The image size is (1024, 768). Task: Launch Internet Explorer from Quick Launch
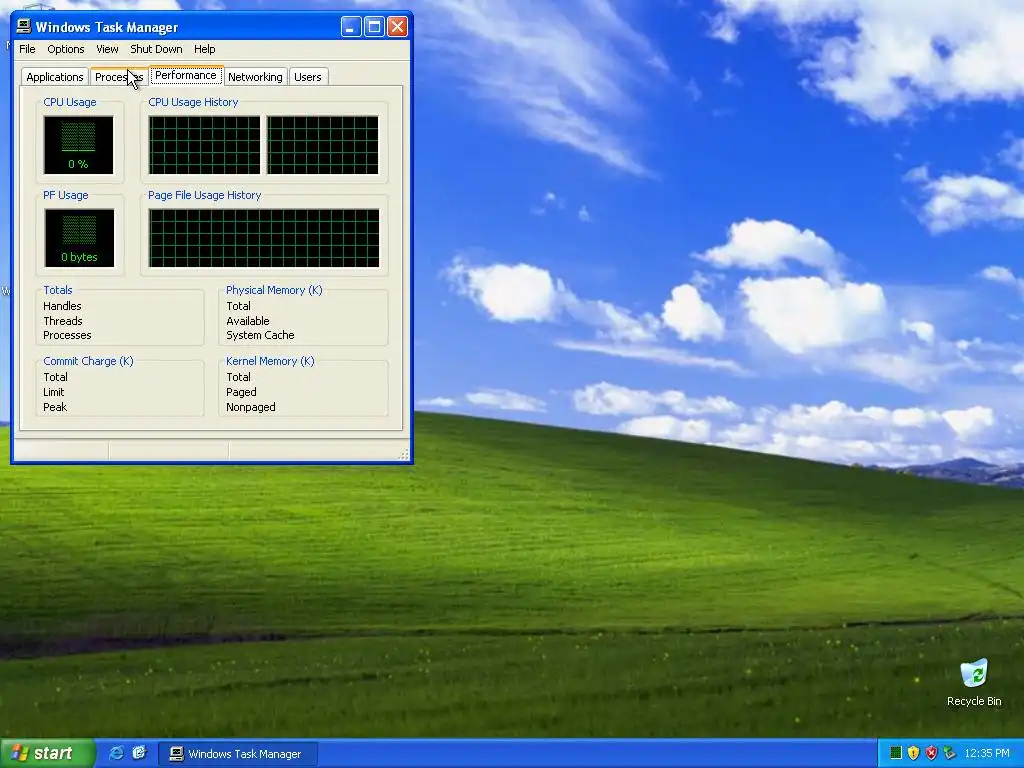coord(116,753)
